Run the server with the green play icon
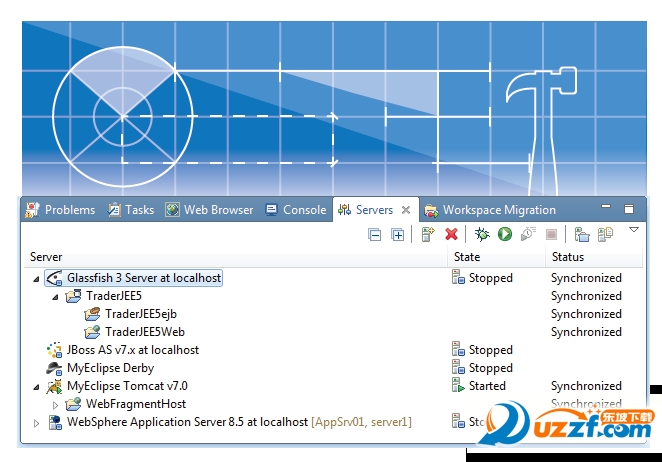This screenshot has height=462, width=662. click(x=505, y=234)
